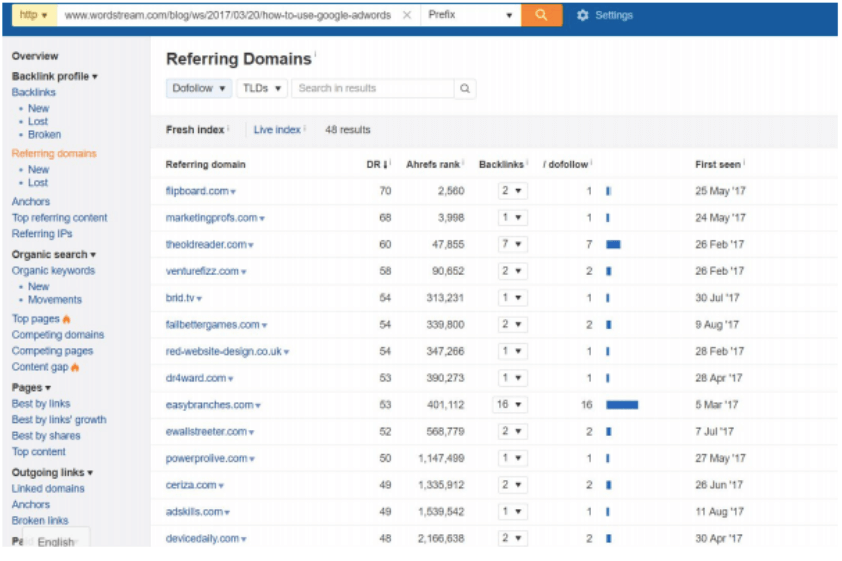Image resolution: width=842 pixels, height=561 pixels.
Task: Select the Fresh index tab
Action: [x=195, y=130]
